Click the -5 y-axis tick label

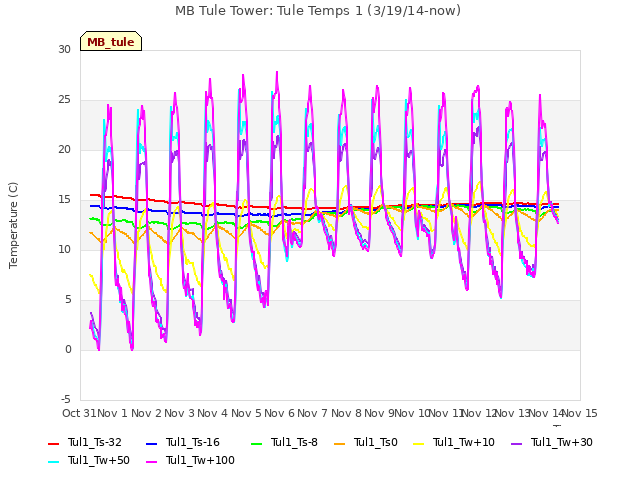click(66, 399)
